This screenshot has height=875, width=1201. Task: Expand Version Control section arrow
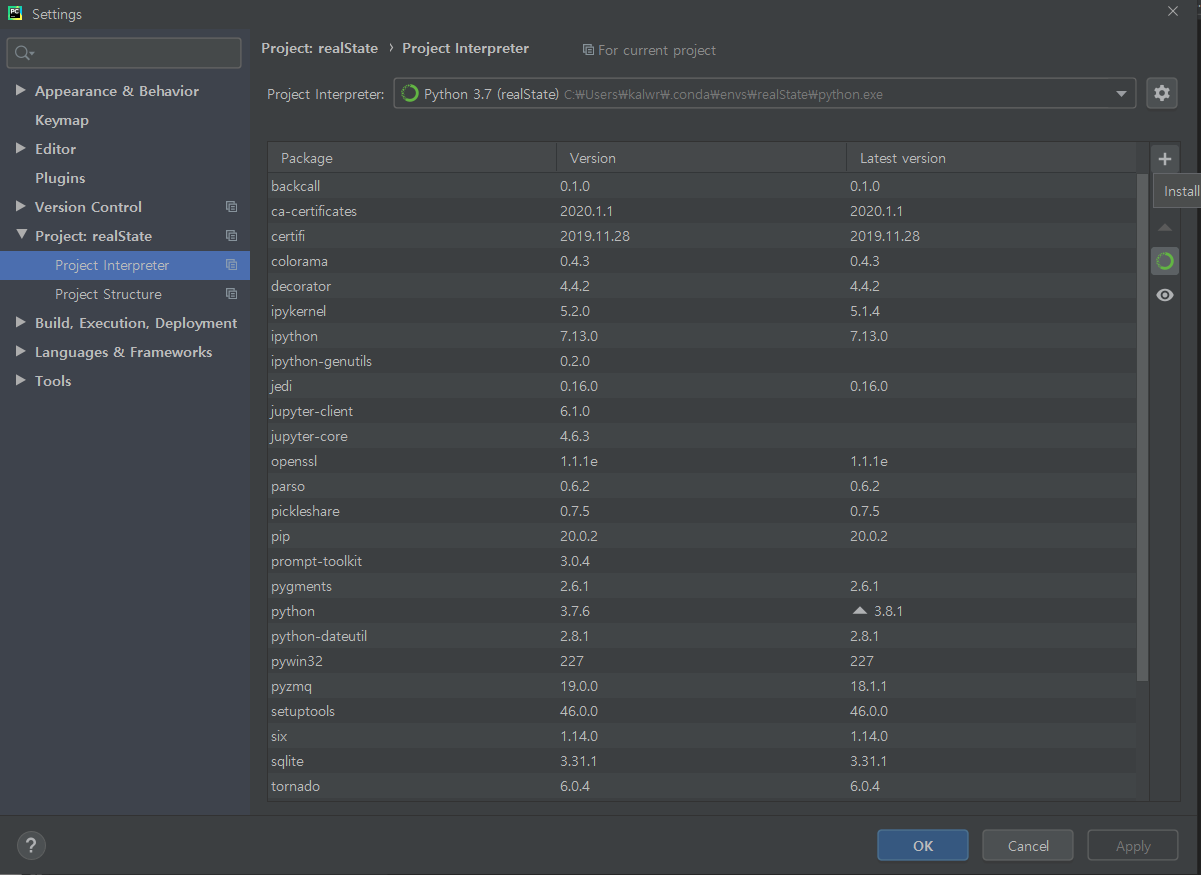20,207
